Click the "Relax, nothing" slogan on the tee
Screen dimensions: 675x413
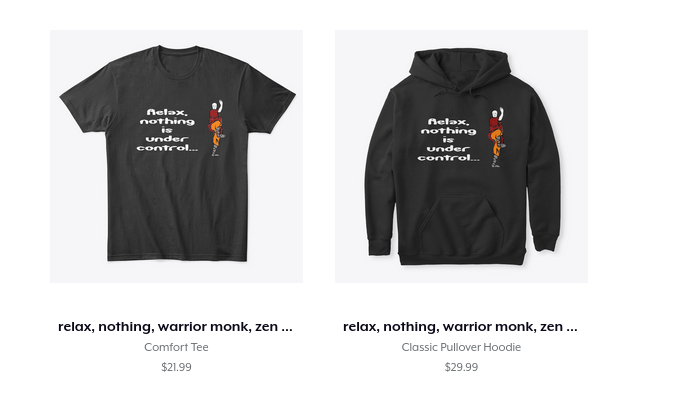pos(167,117)
